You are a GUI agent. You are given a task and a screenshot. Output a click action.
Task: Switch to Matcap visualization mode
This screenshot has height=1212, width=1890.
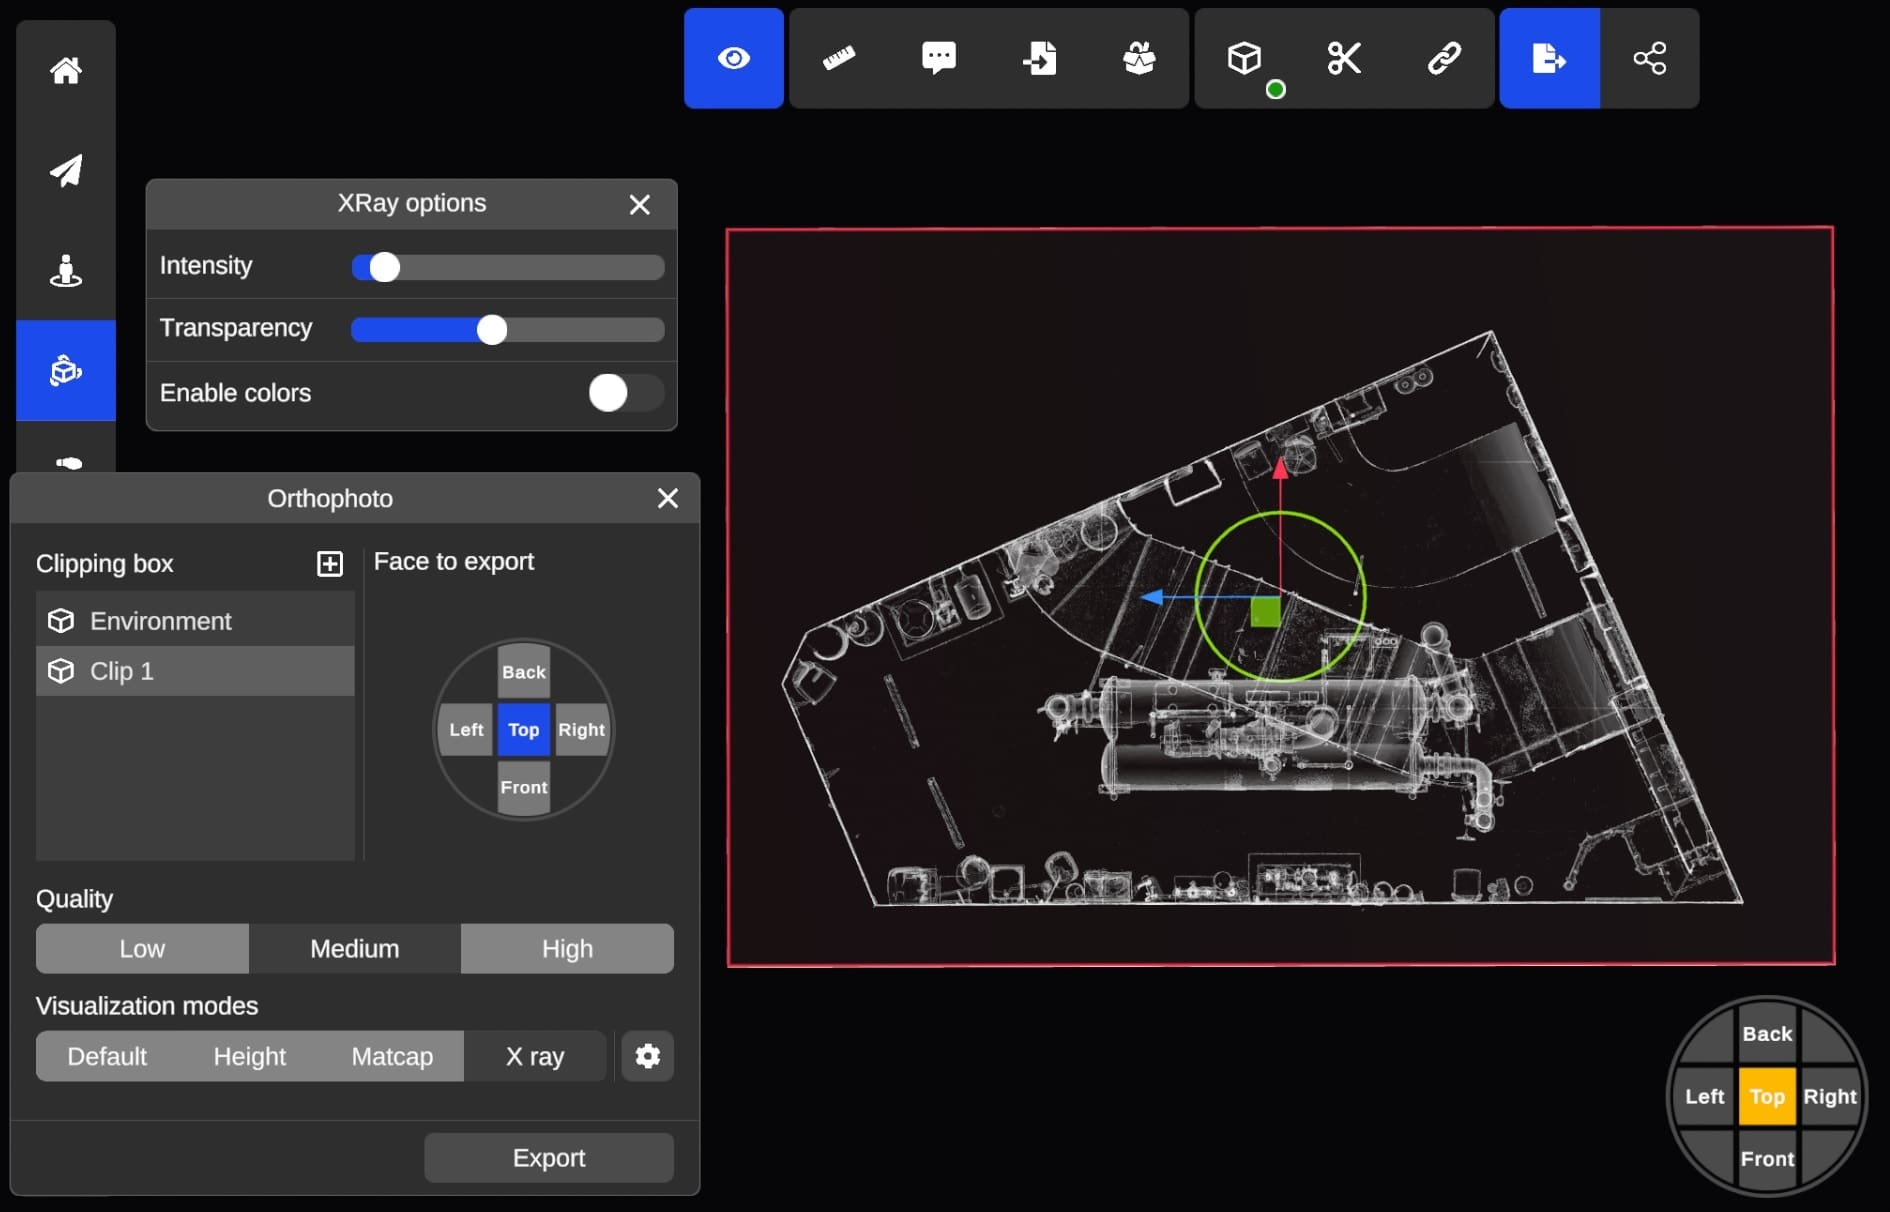coord(392,1056)
